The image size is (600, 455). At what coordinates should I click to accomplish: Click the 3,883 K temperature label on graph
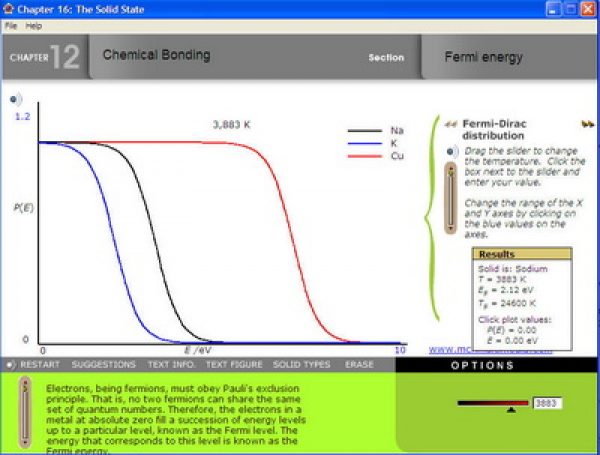(232, 124)
